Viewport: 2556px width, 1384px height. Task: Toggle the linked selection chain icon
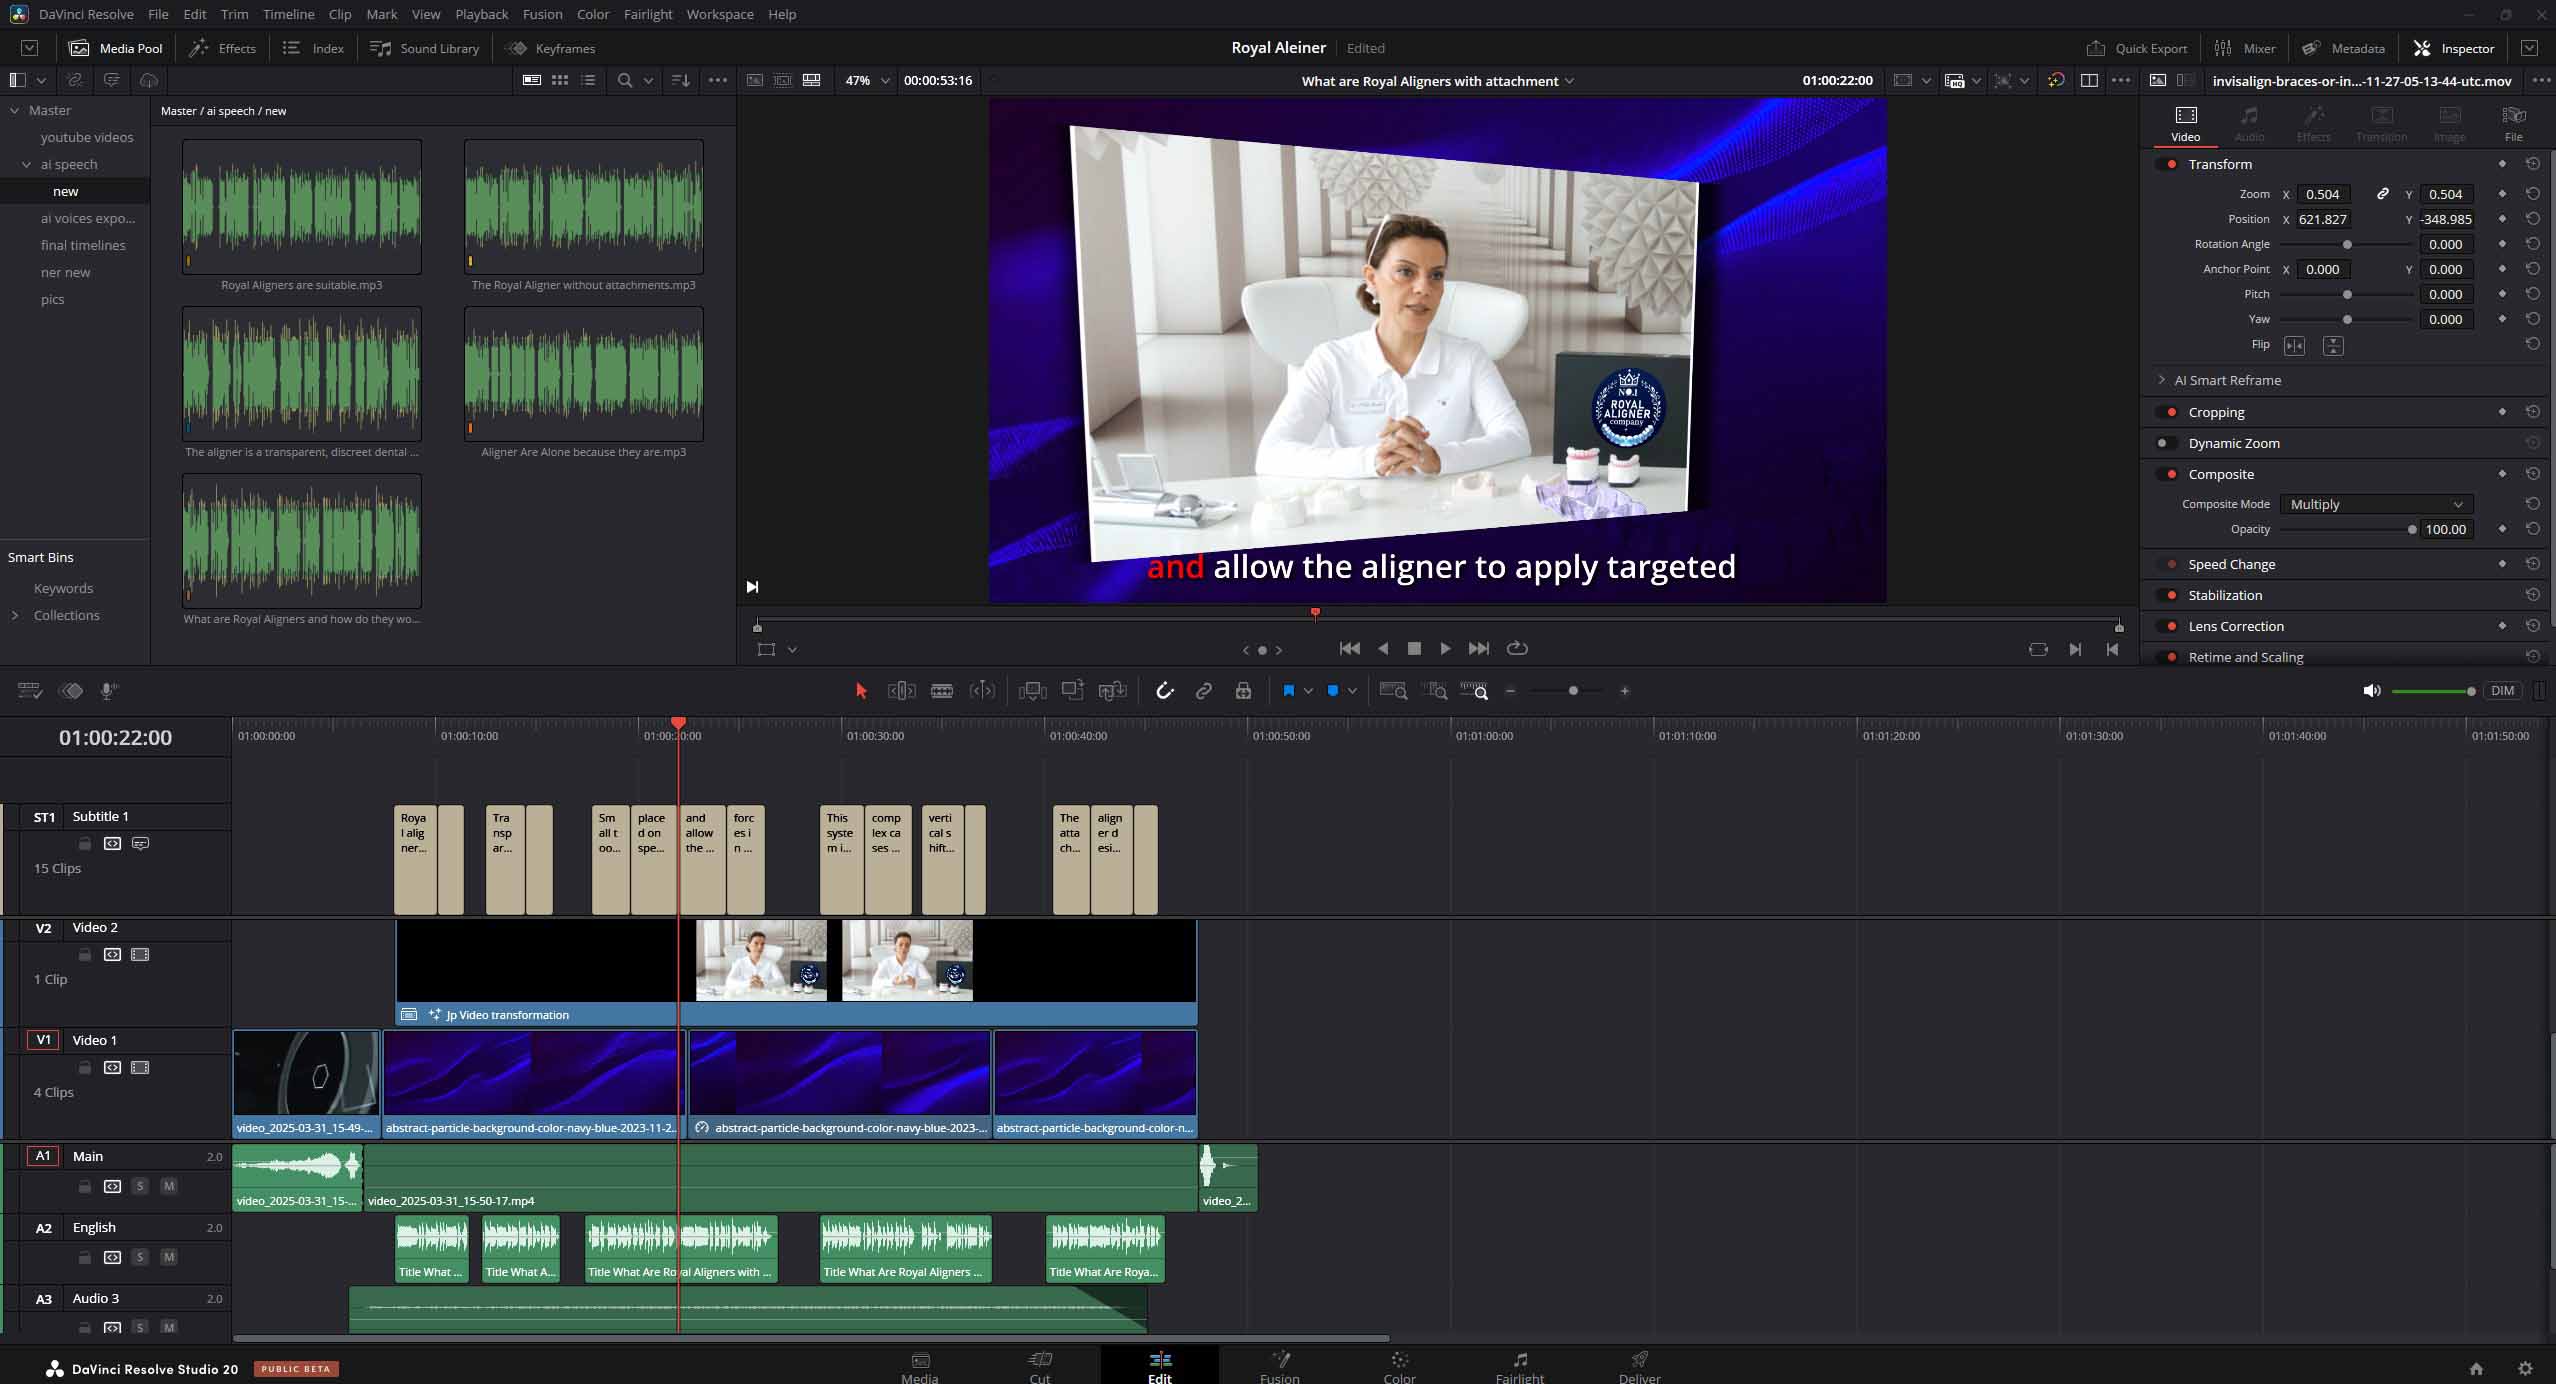(x=1204, y=691)
